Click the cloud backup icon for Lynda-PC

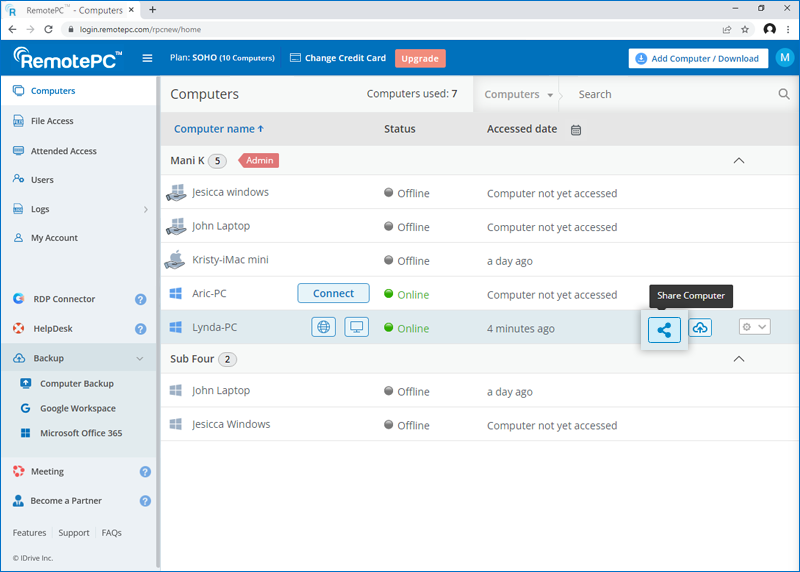tap(700, 328)
